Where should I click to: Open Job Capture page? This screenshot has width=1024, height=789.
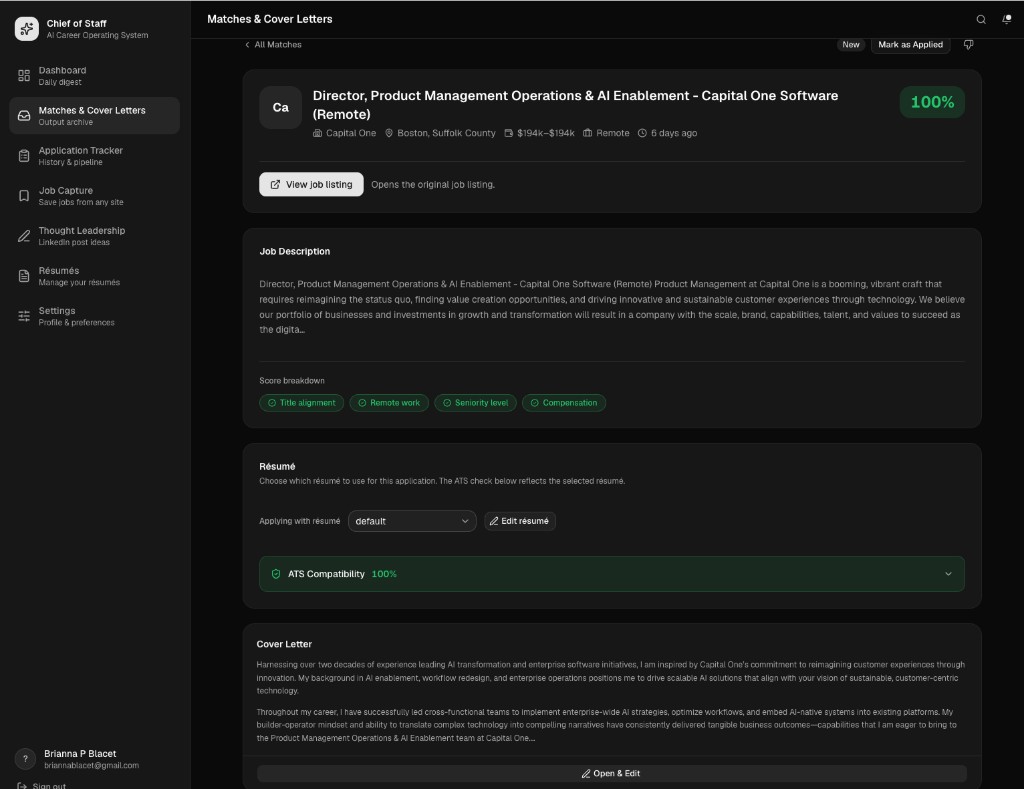point(95,196)
